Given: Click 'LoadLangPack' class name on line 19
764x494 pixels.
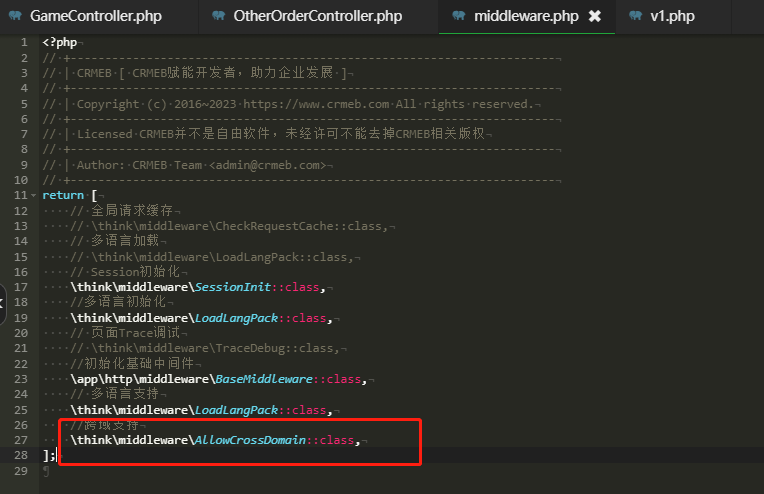Looking at the screenshot, I should point(236,318).
